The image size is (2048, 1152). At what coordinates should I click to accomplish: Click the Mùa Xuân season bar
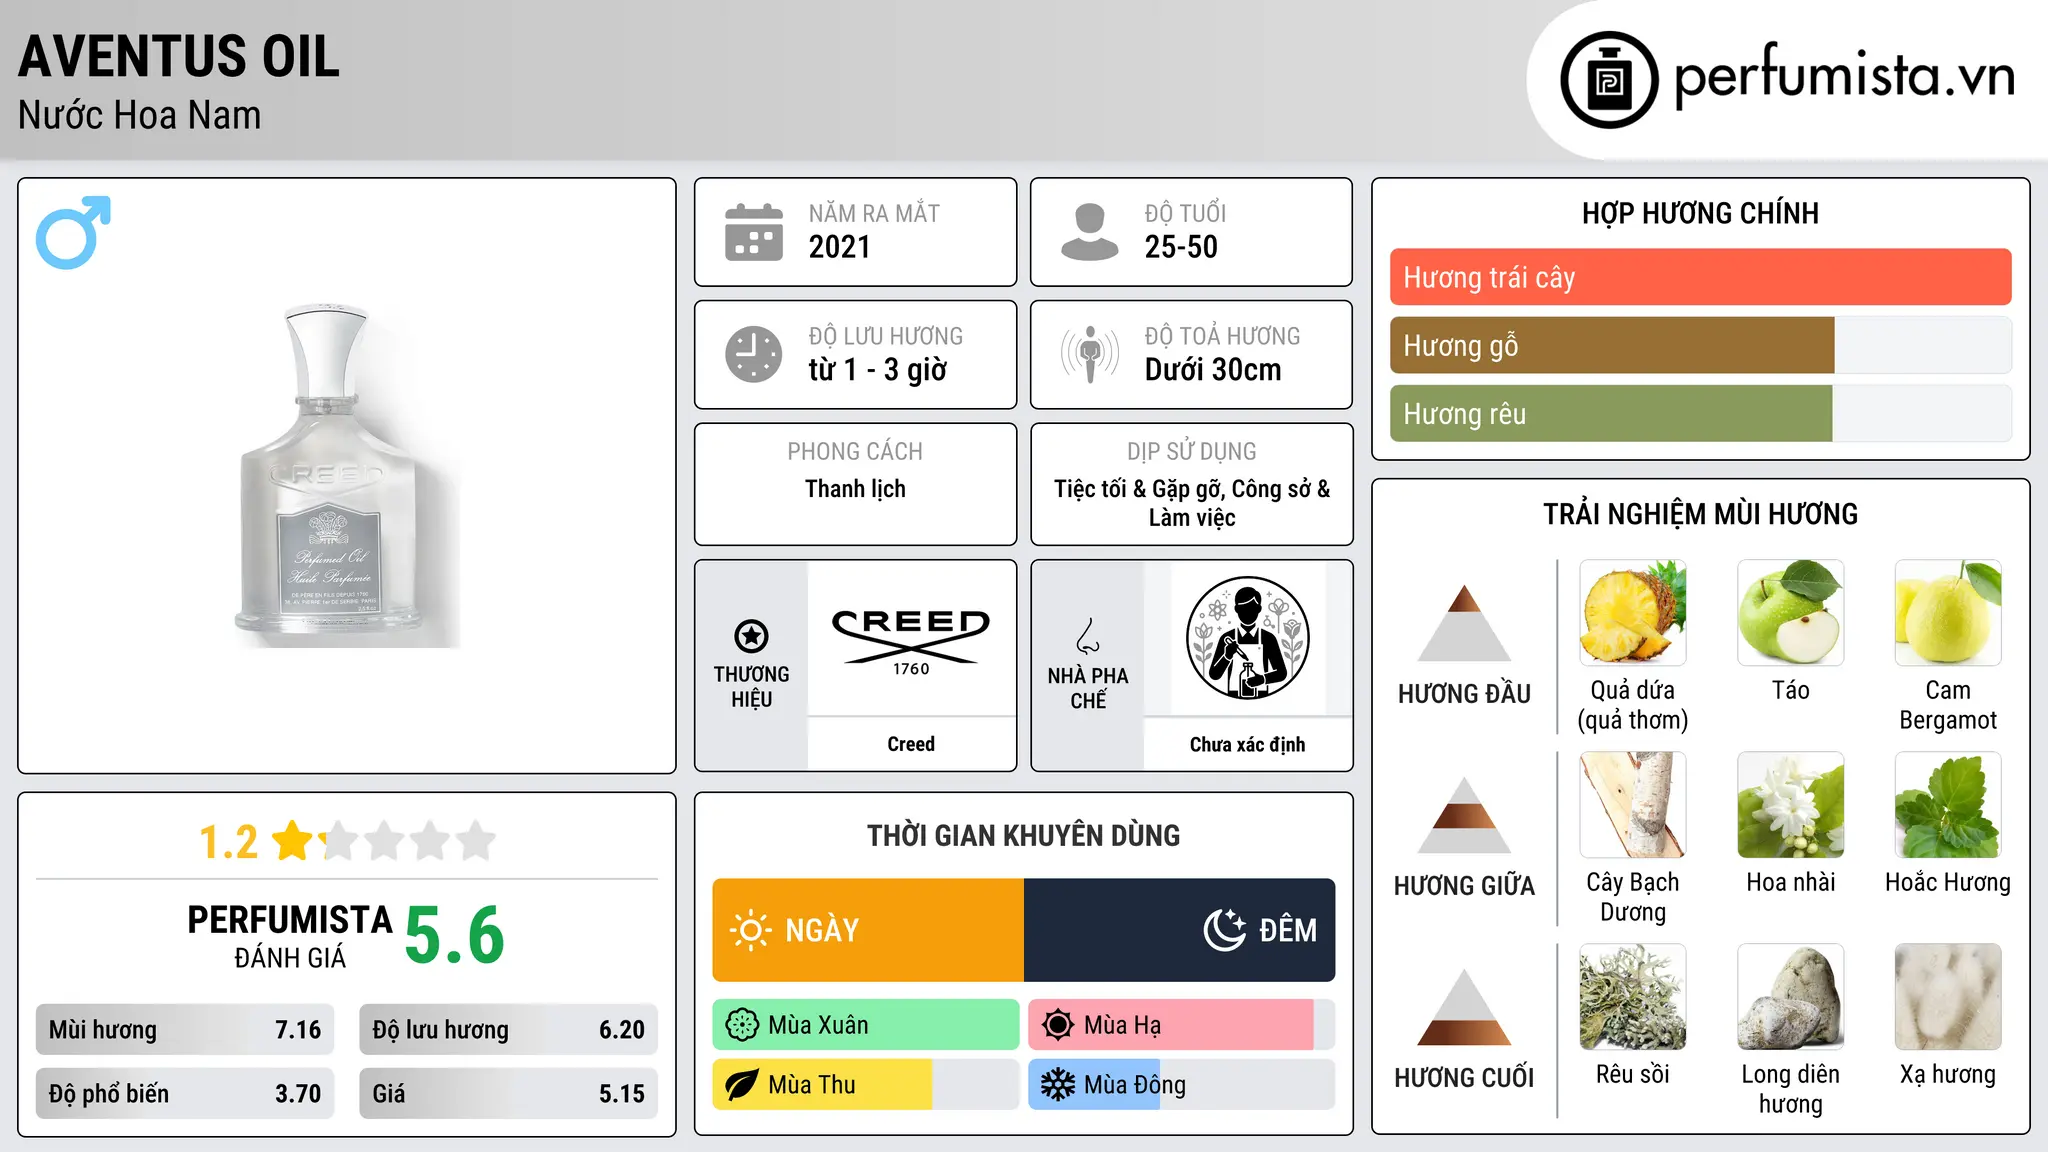[866, 1025]
